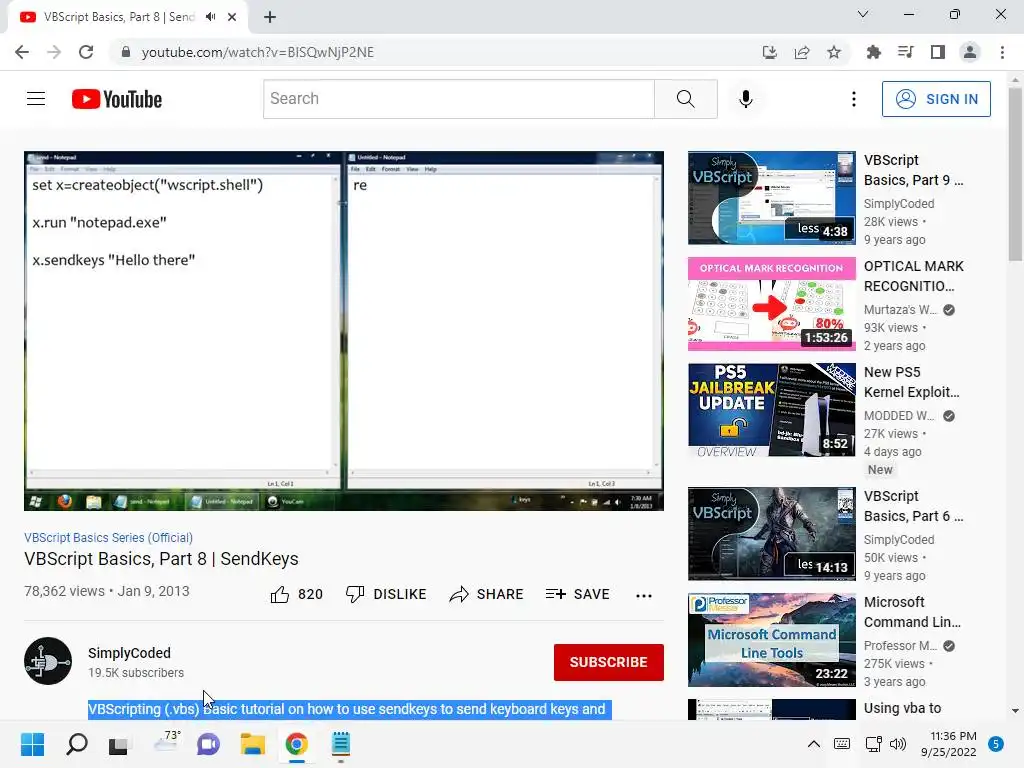Image resolution: width=1024 pixels, height=768 pixels.
Task: Open the SimplyCoded channel avatar
Action: pyautogui.click(x=48, y=661)
